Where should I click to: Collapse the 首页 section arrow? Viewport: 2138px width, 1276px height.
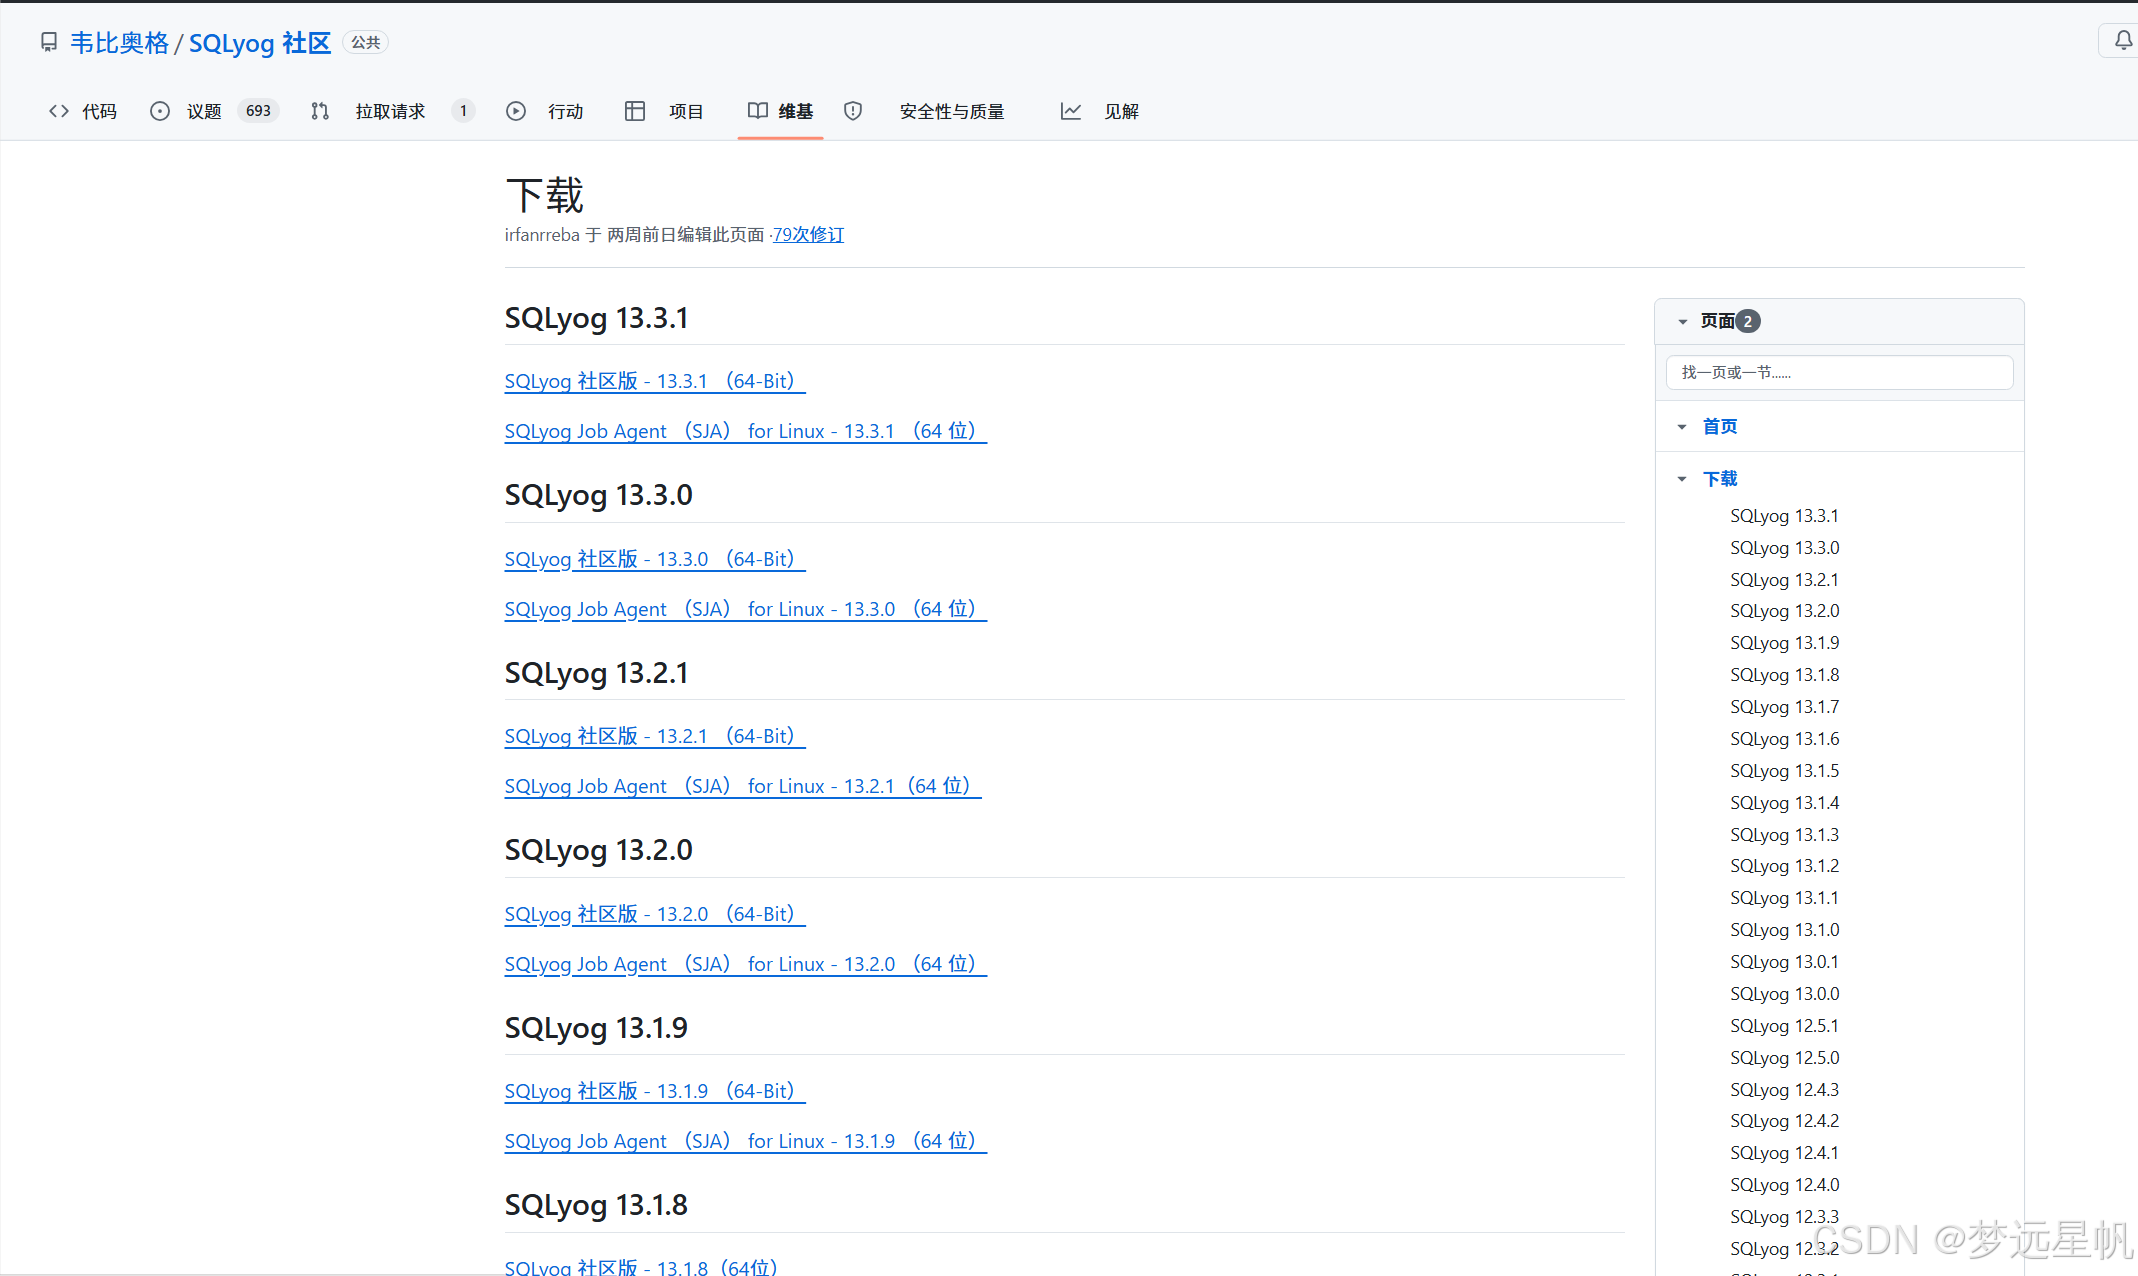[1682, 427]
